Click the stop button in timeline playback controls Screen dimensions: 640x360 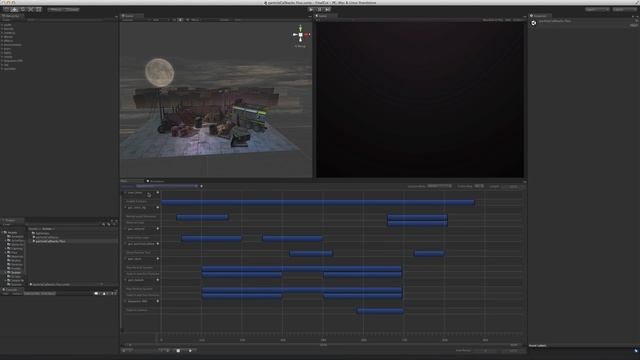tap(178, 351)
